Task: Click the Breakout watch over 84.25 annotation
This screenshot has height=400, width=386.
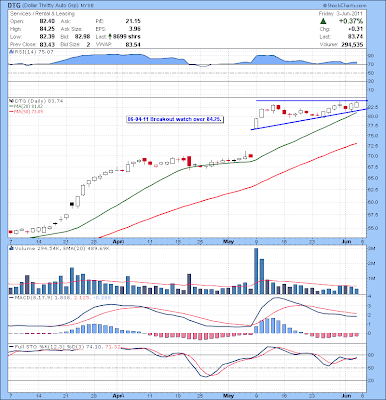Action: (x=174, y=119)
